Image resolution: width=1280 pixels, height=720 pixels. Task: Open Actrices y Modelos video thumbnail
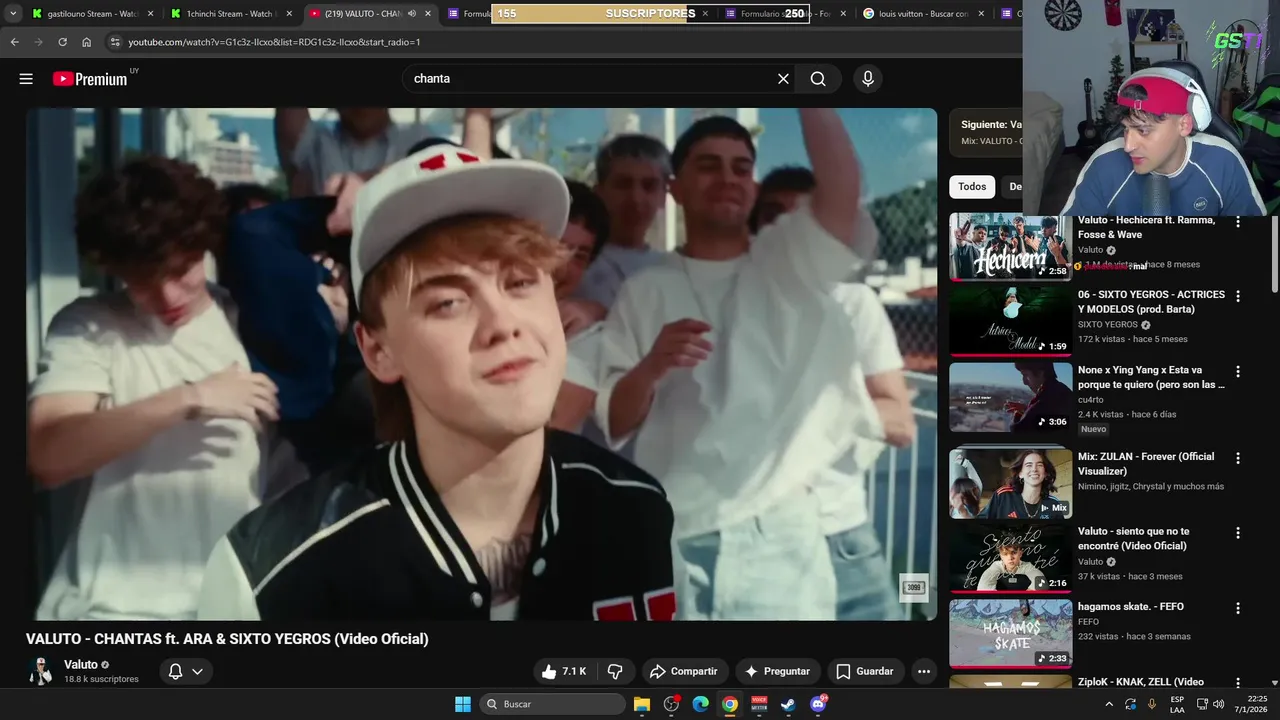pos(1010,321)
